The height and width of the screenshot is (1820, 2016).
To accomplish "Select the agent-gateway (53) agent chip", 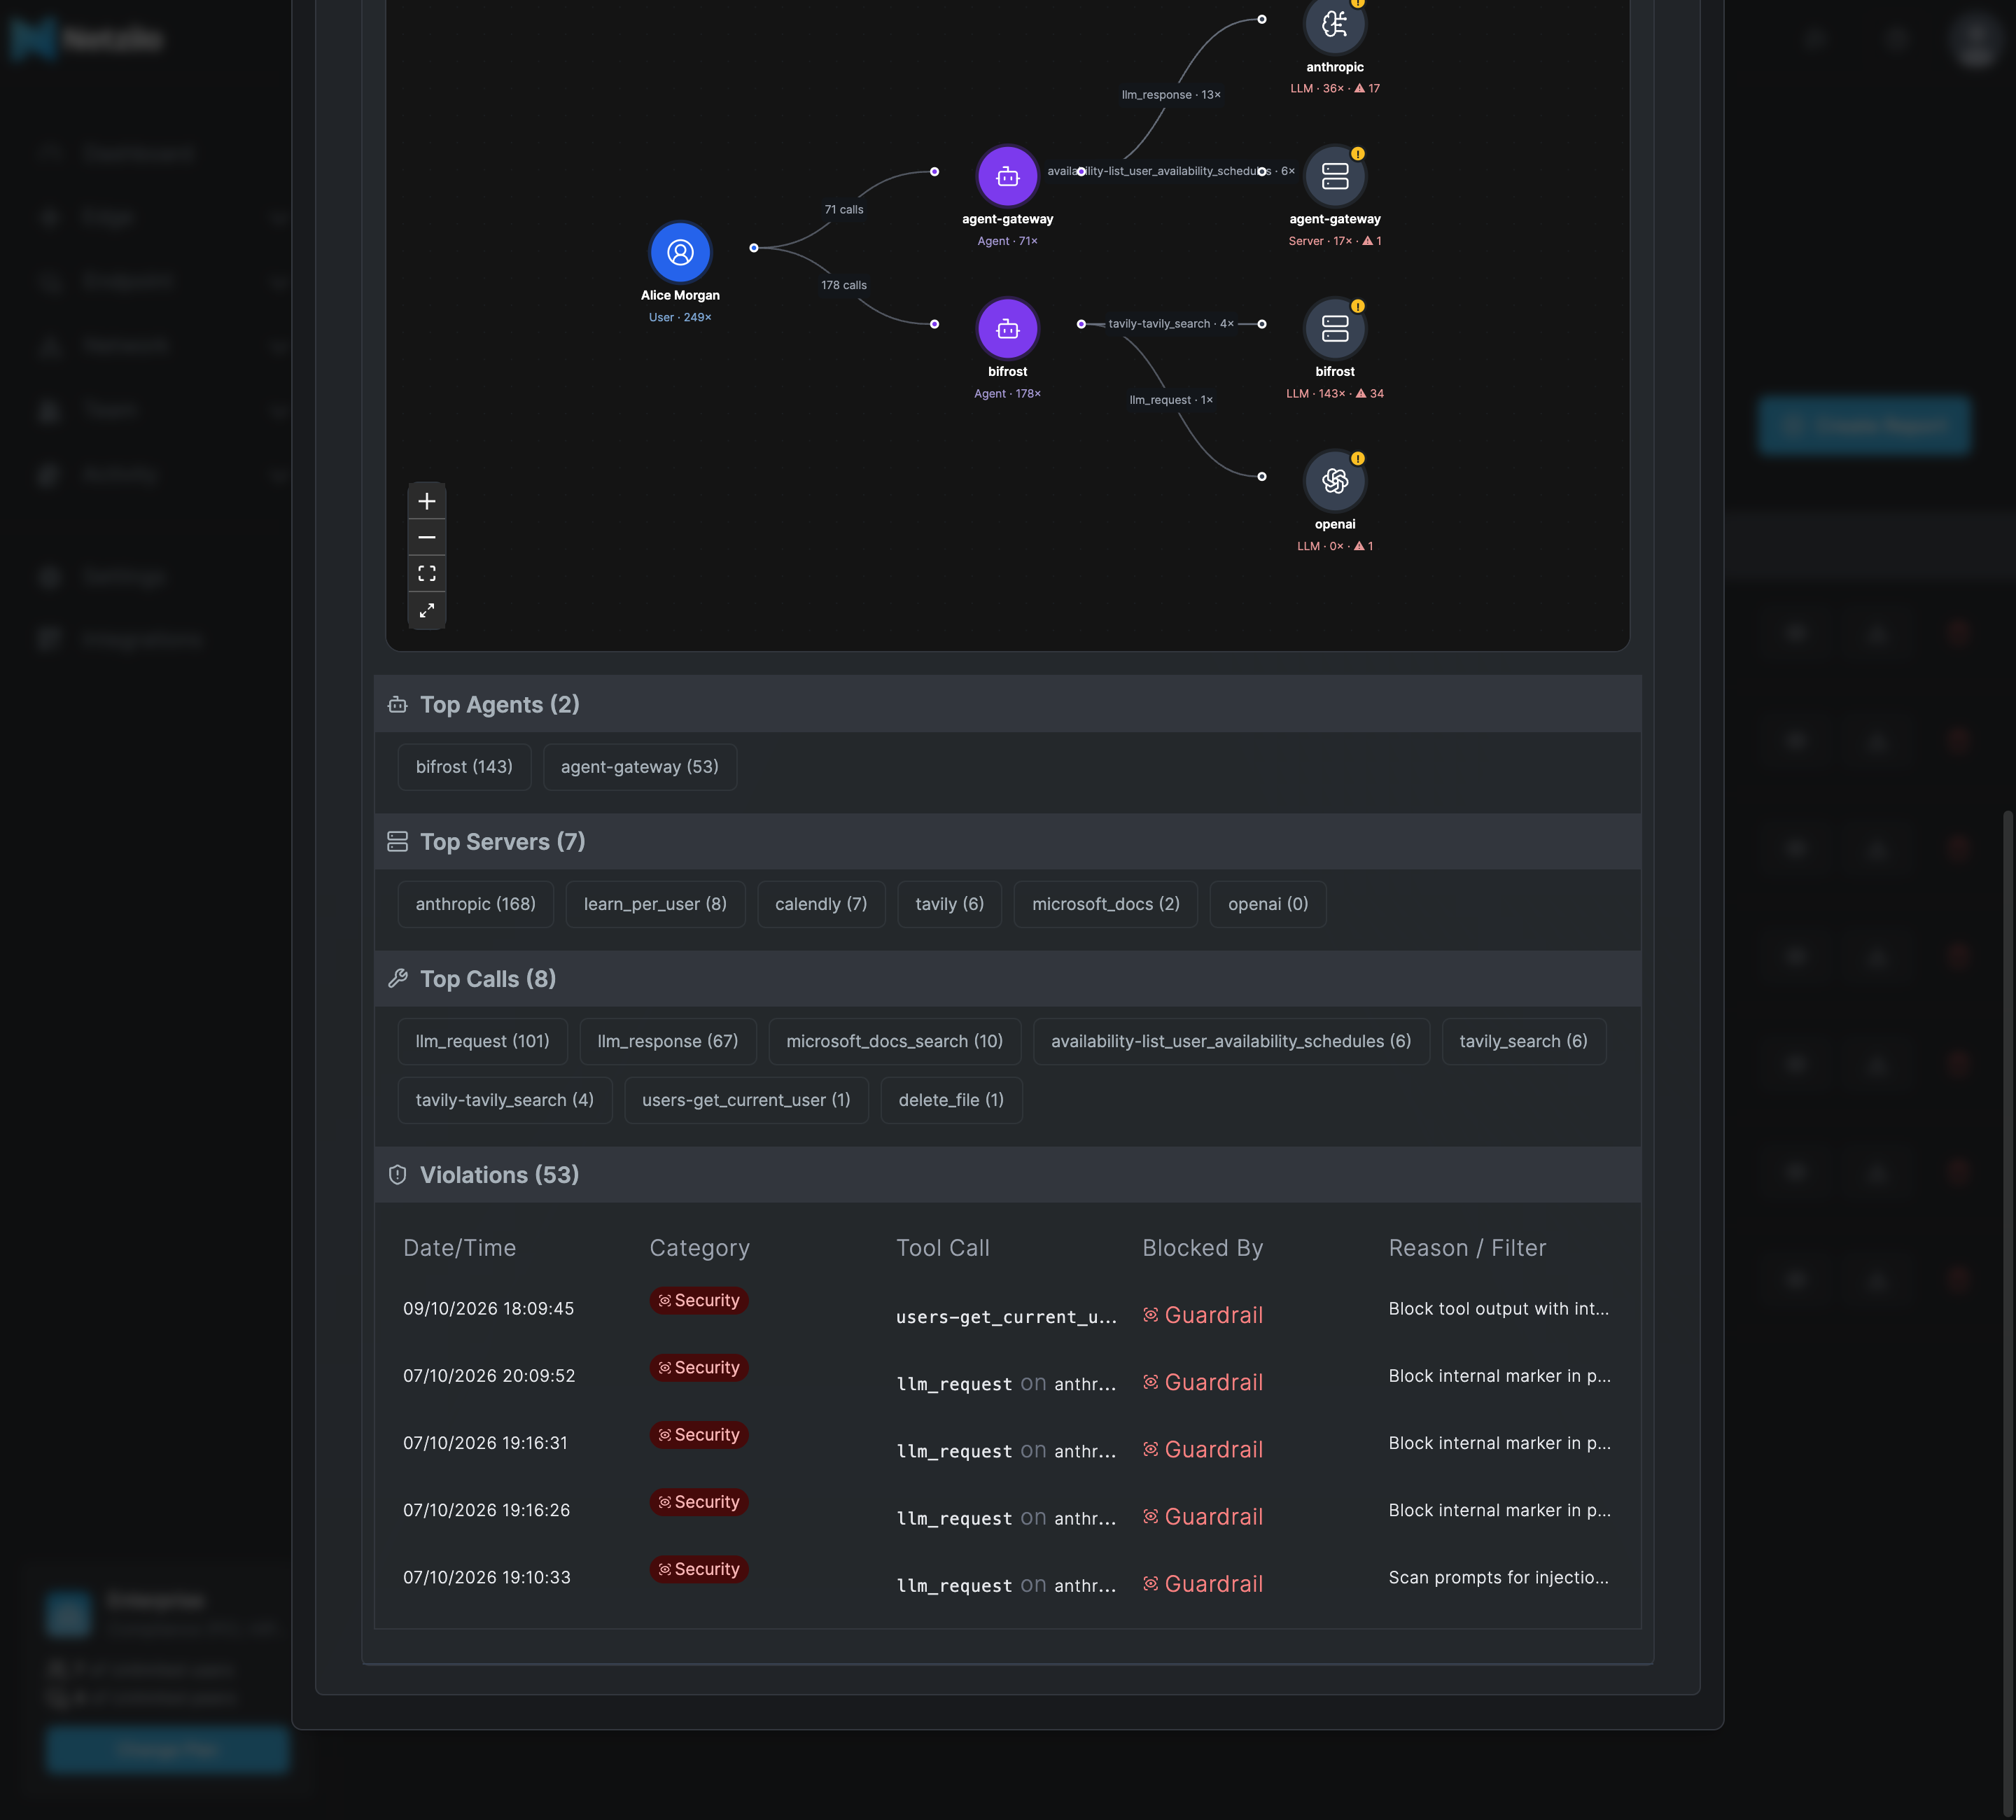I will tap(640, 767).
